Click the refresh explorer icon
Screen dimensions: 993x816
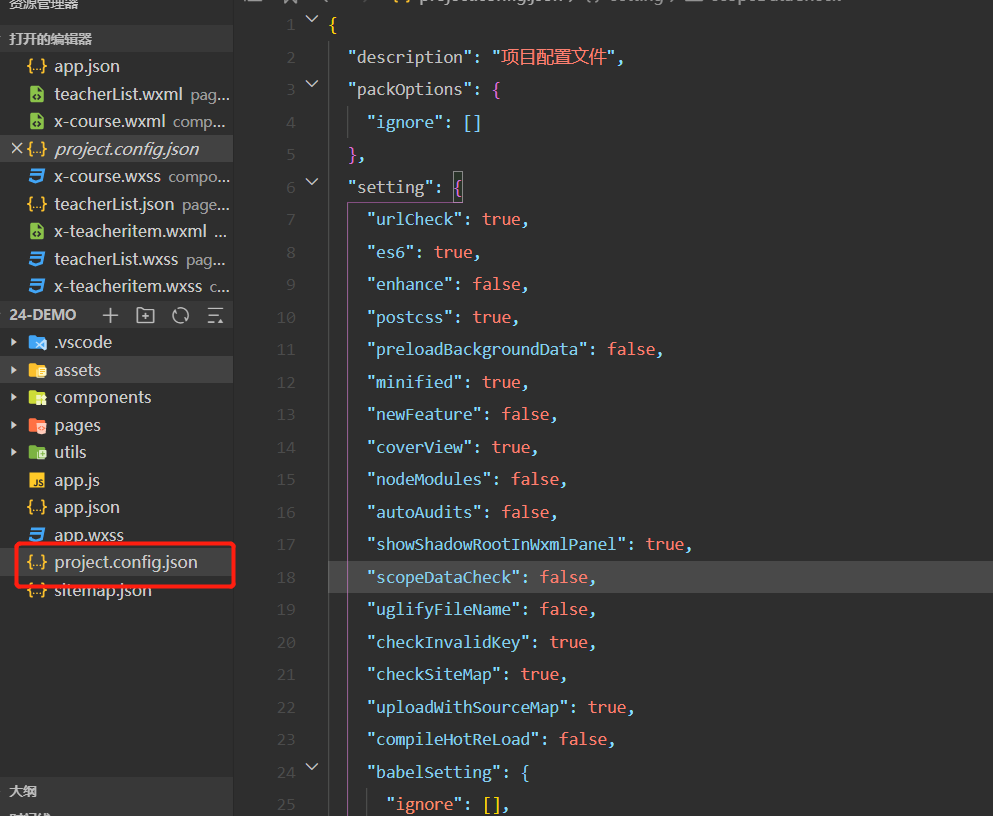coord(180,315)
